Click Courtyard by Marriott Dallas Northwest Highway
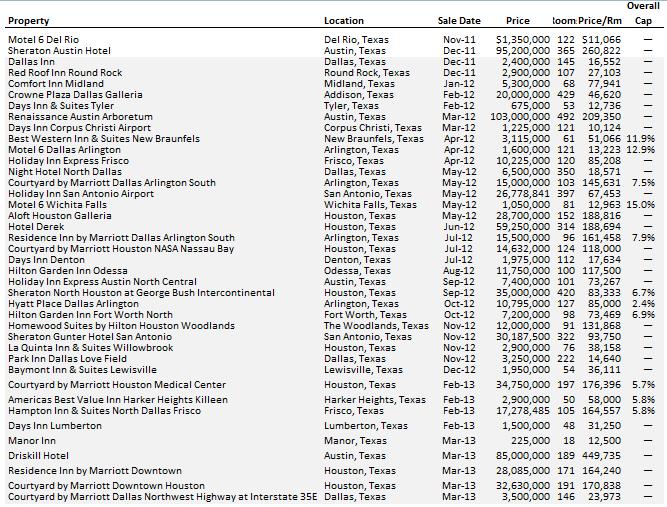 pyautogui.click(x=162, y=497)
